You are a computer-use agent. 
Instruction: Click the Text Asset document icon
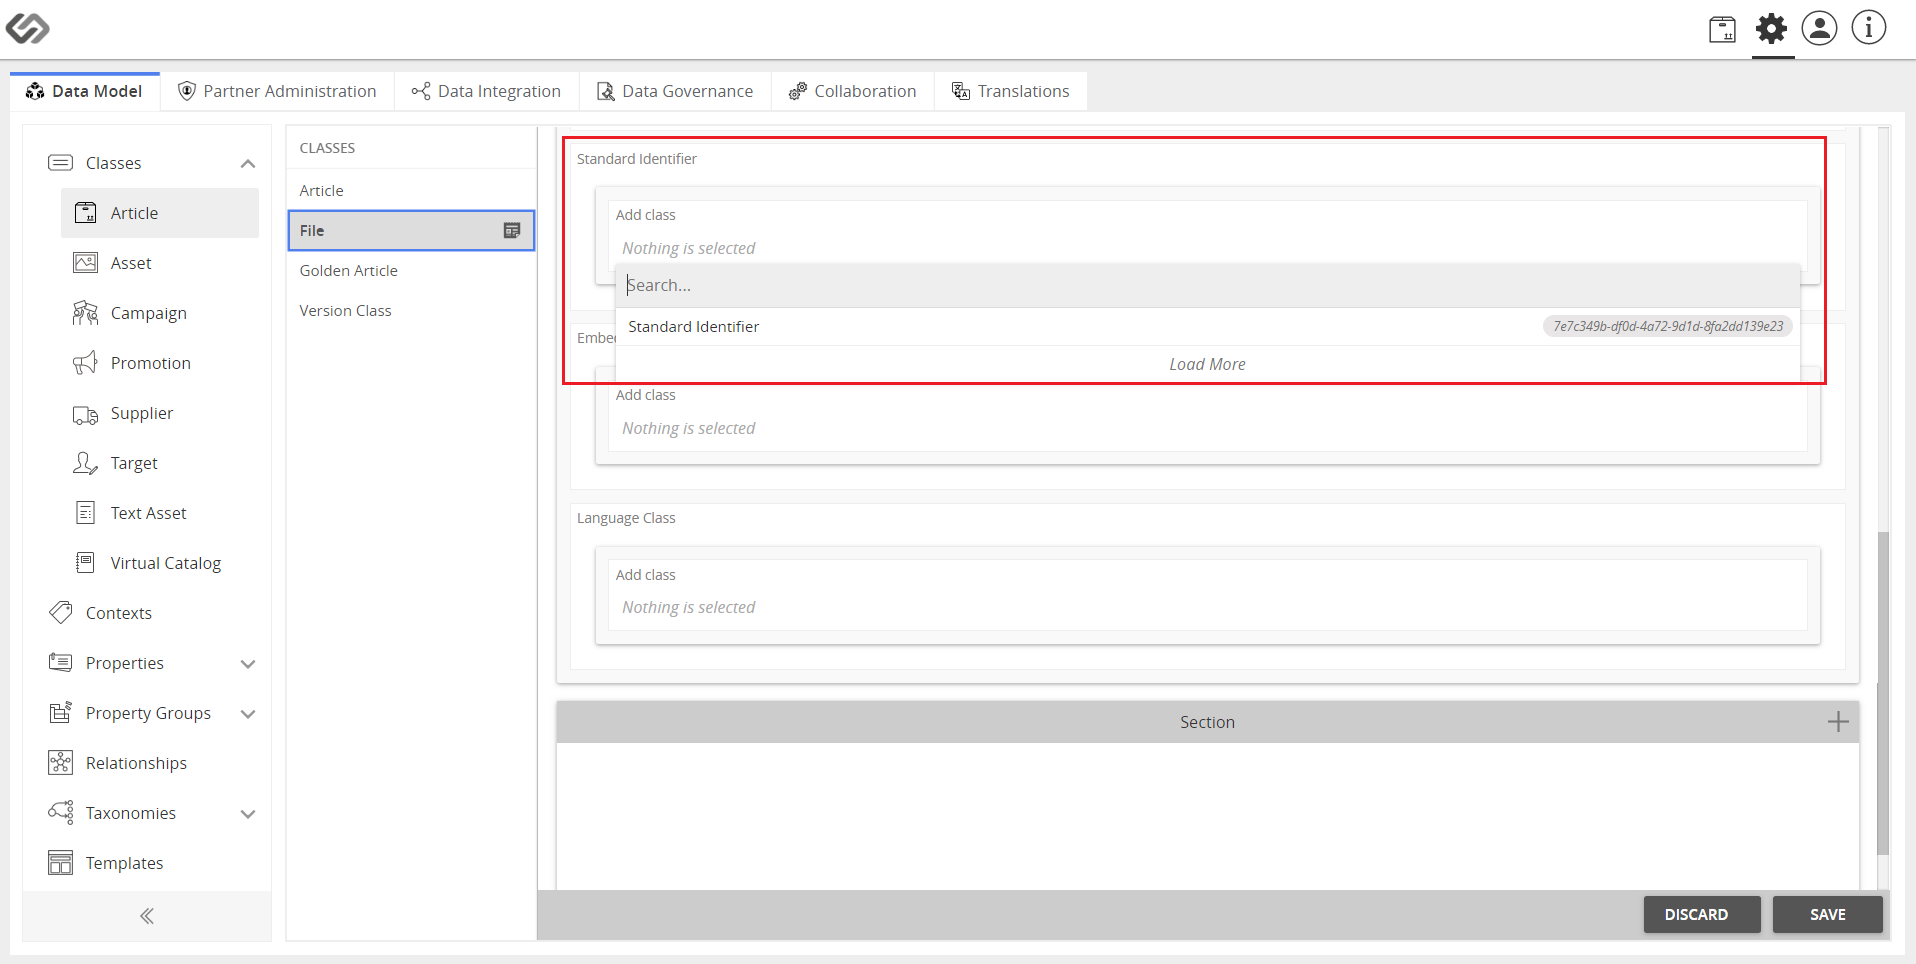click(86, 513)
